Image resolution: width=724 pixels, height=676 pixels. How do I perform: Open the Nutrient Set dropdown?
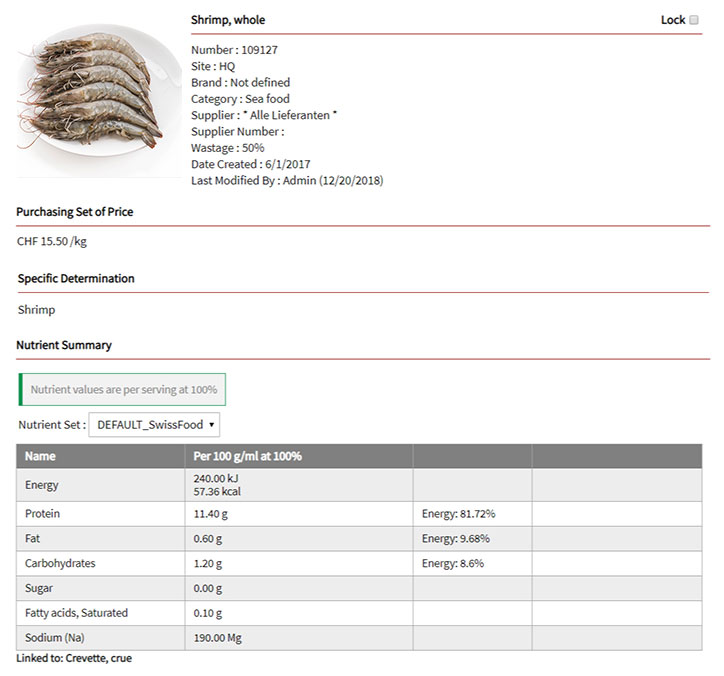tap(154, 425)
